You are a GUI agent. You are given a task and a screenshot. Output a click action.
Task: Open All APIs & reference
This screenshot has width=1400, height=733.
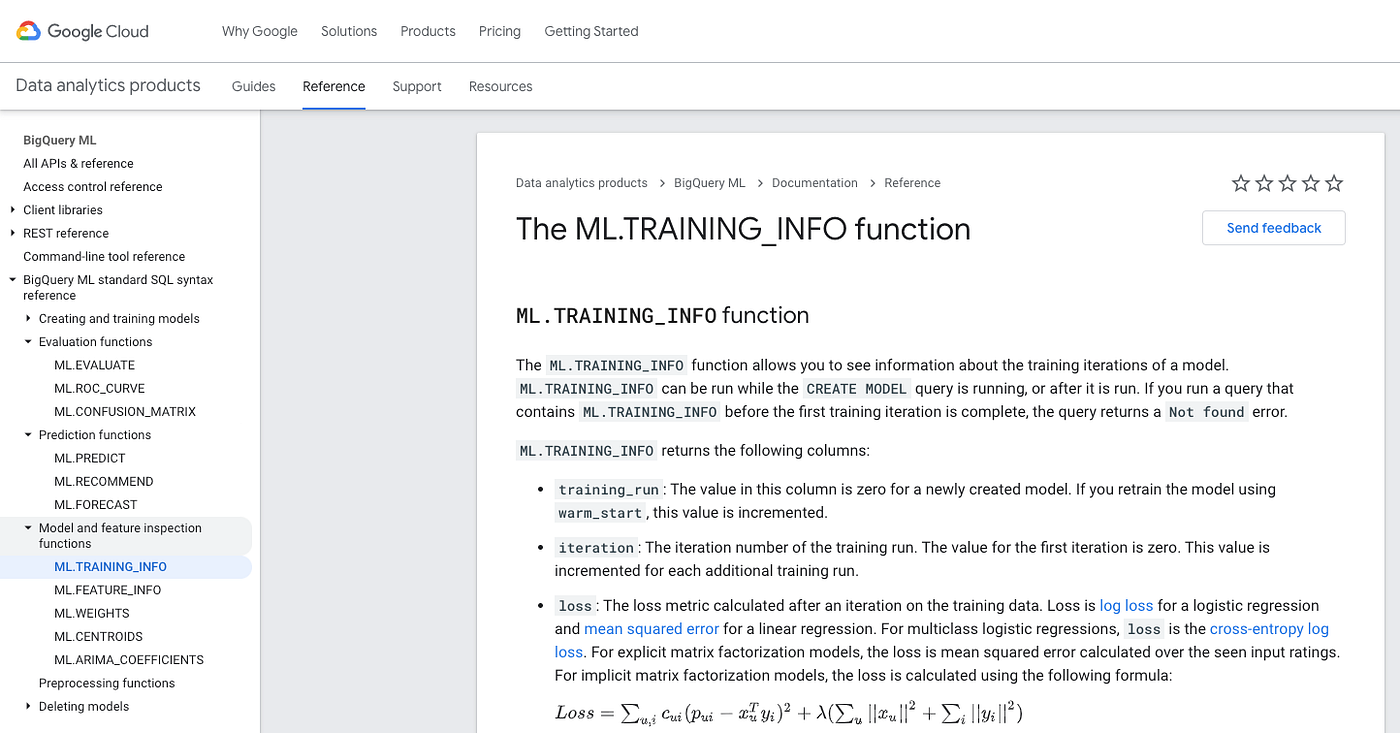(x=78, y=164)
